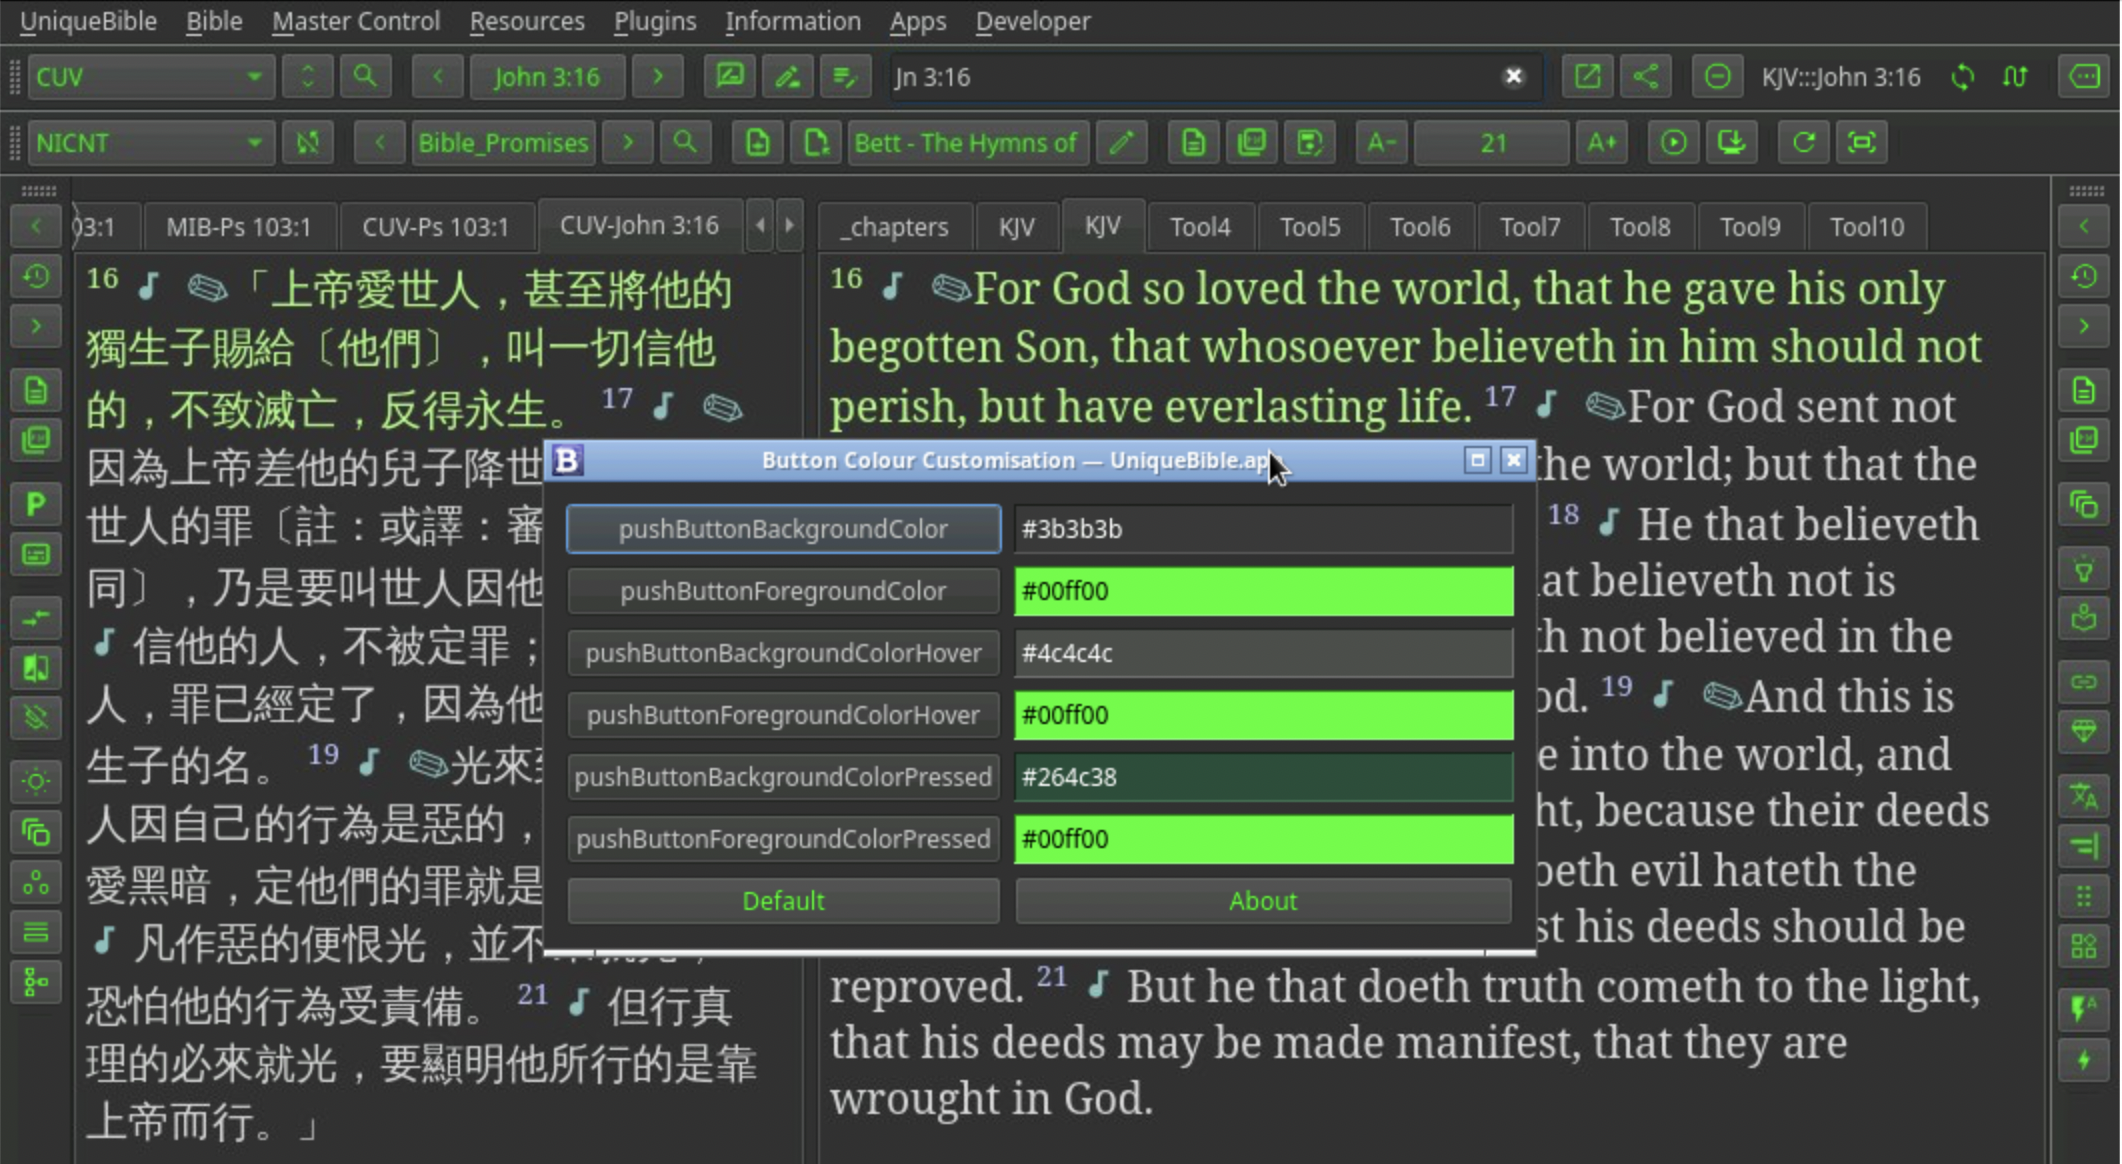
Task: Click the pushButtonForegroundColor button
Action: 783,591
